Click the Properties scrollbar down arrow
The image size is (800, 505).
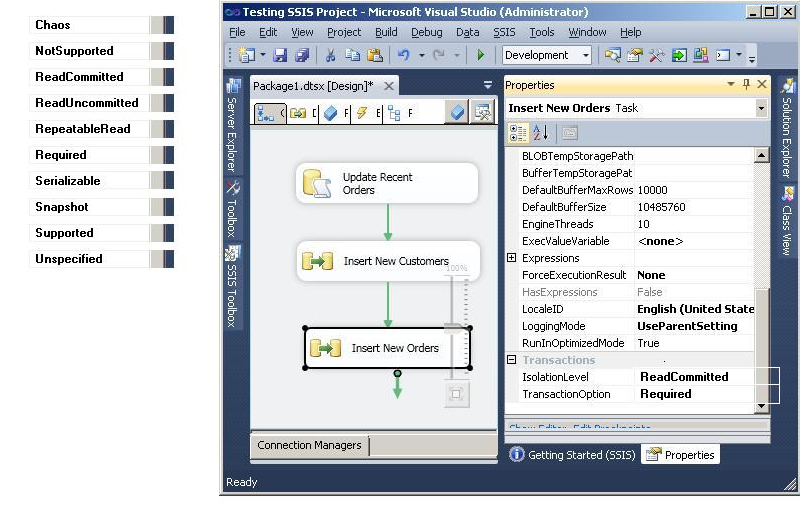click(761, 406)
